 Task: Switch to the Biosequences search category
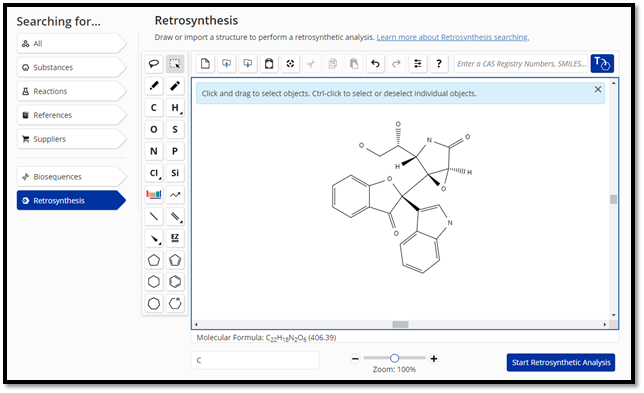click(71, 177)
